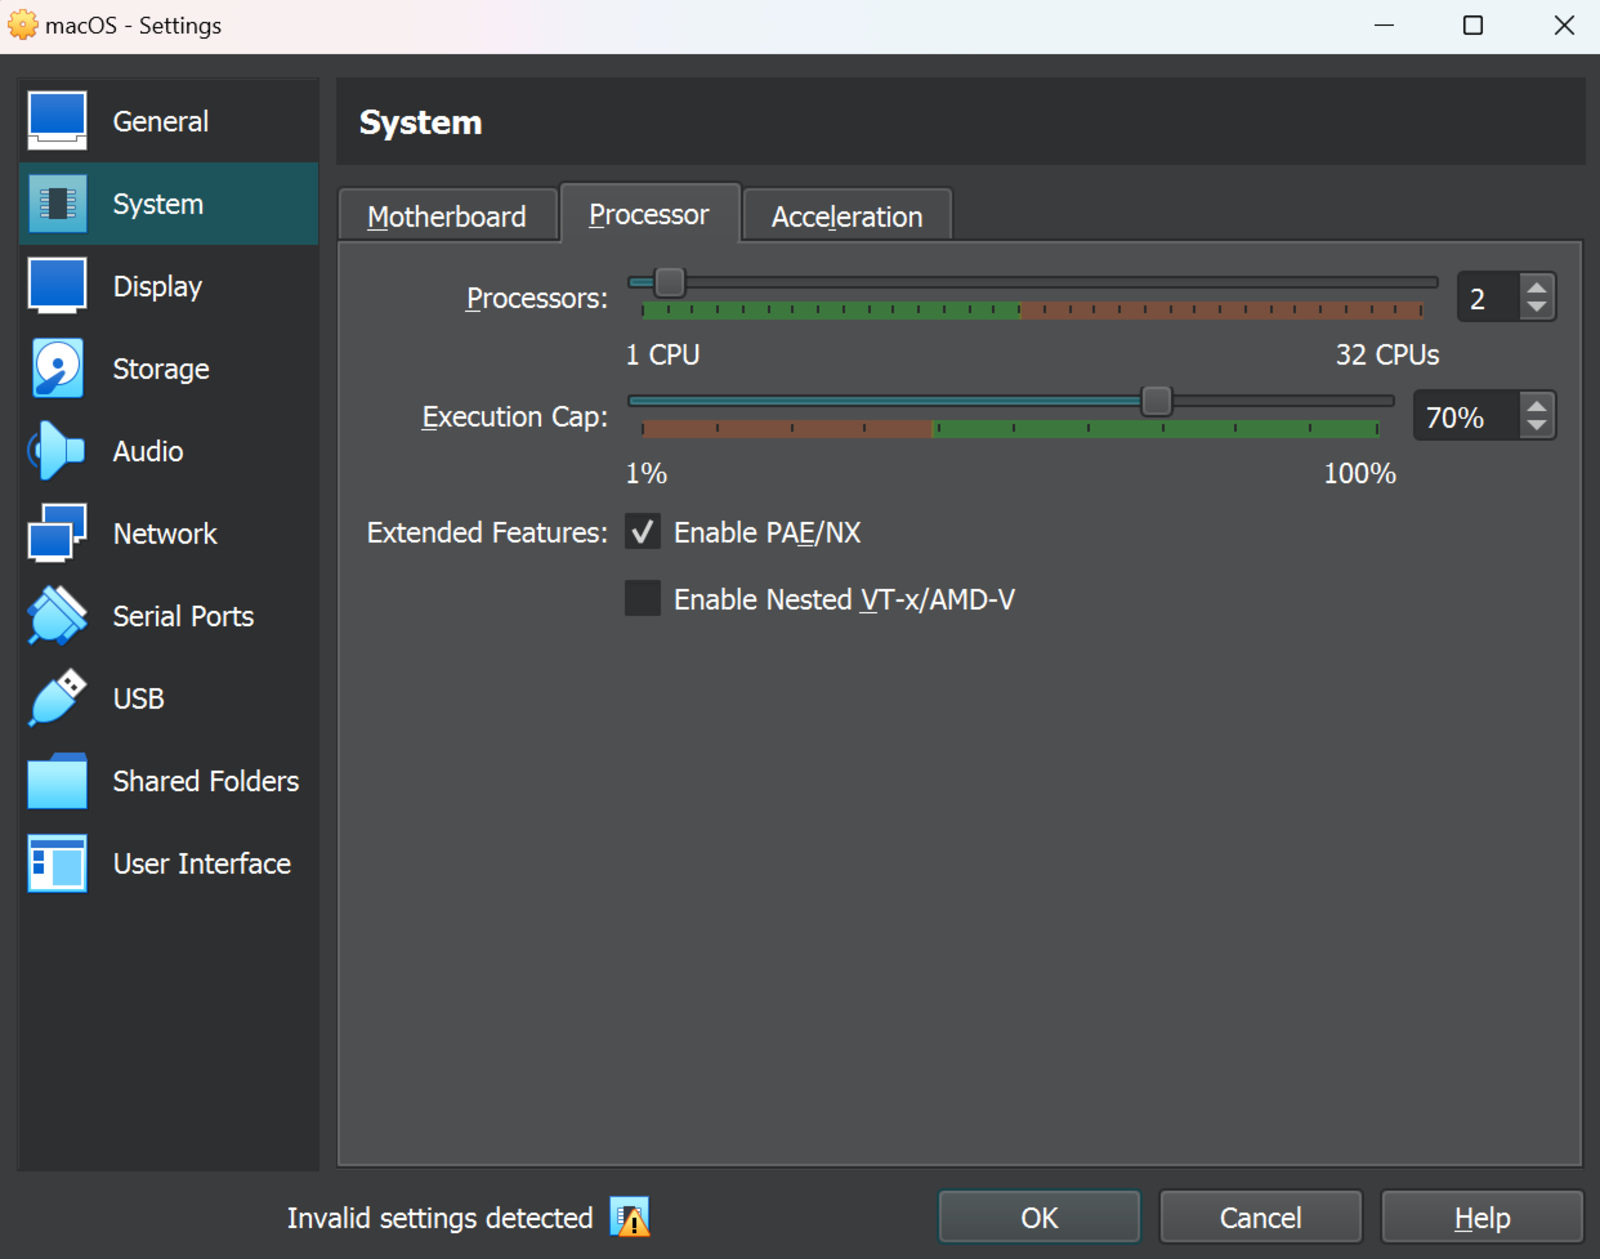Open the Display settings icon

[57, 286]
